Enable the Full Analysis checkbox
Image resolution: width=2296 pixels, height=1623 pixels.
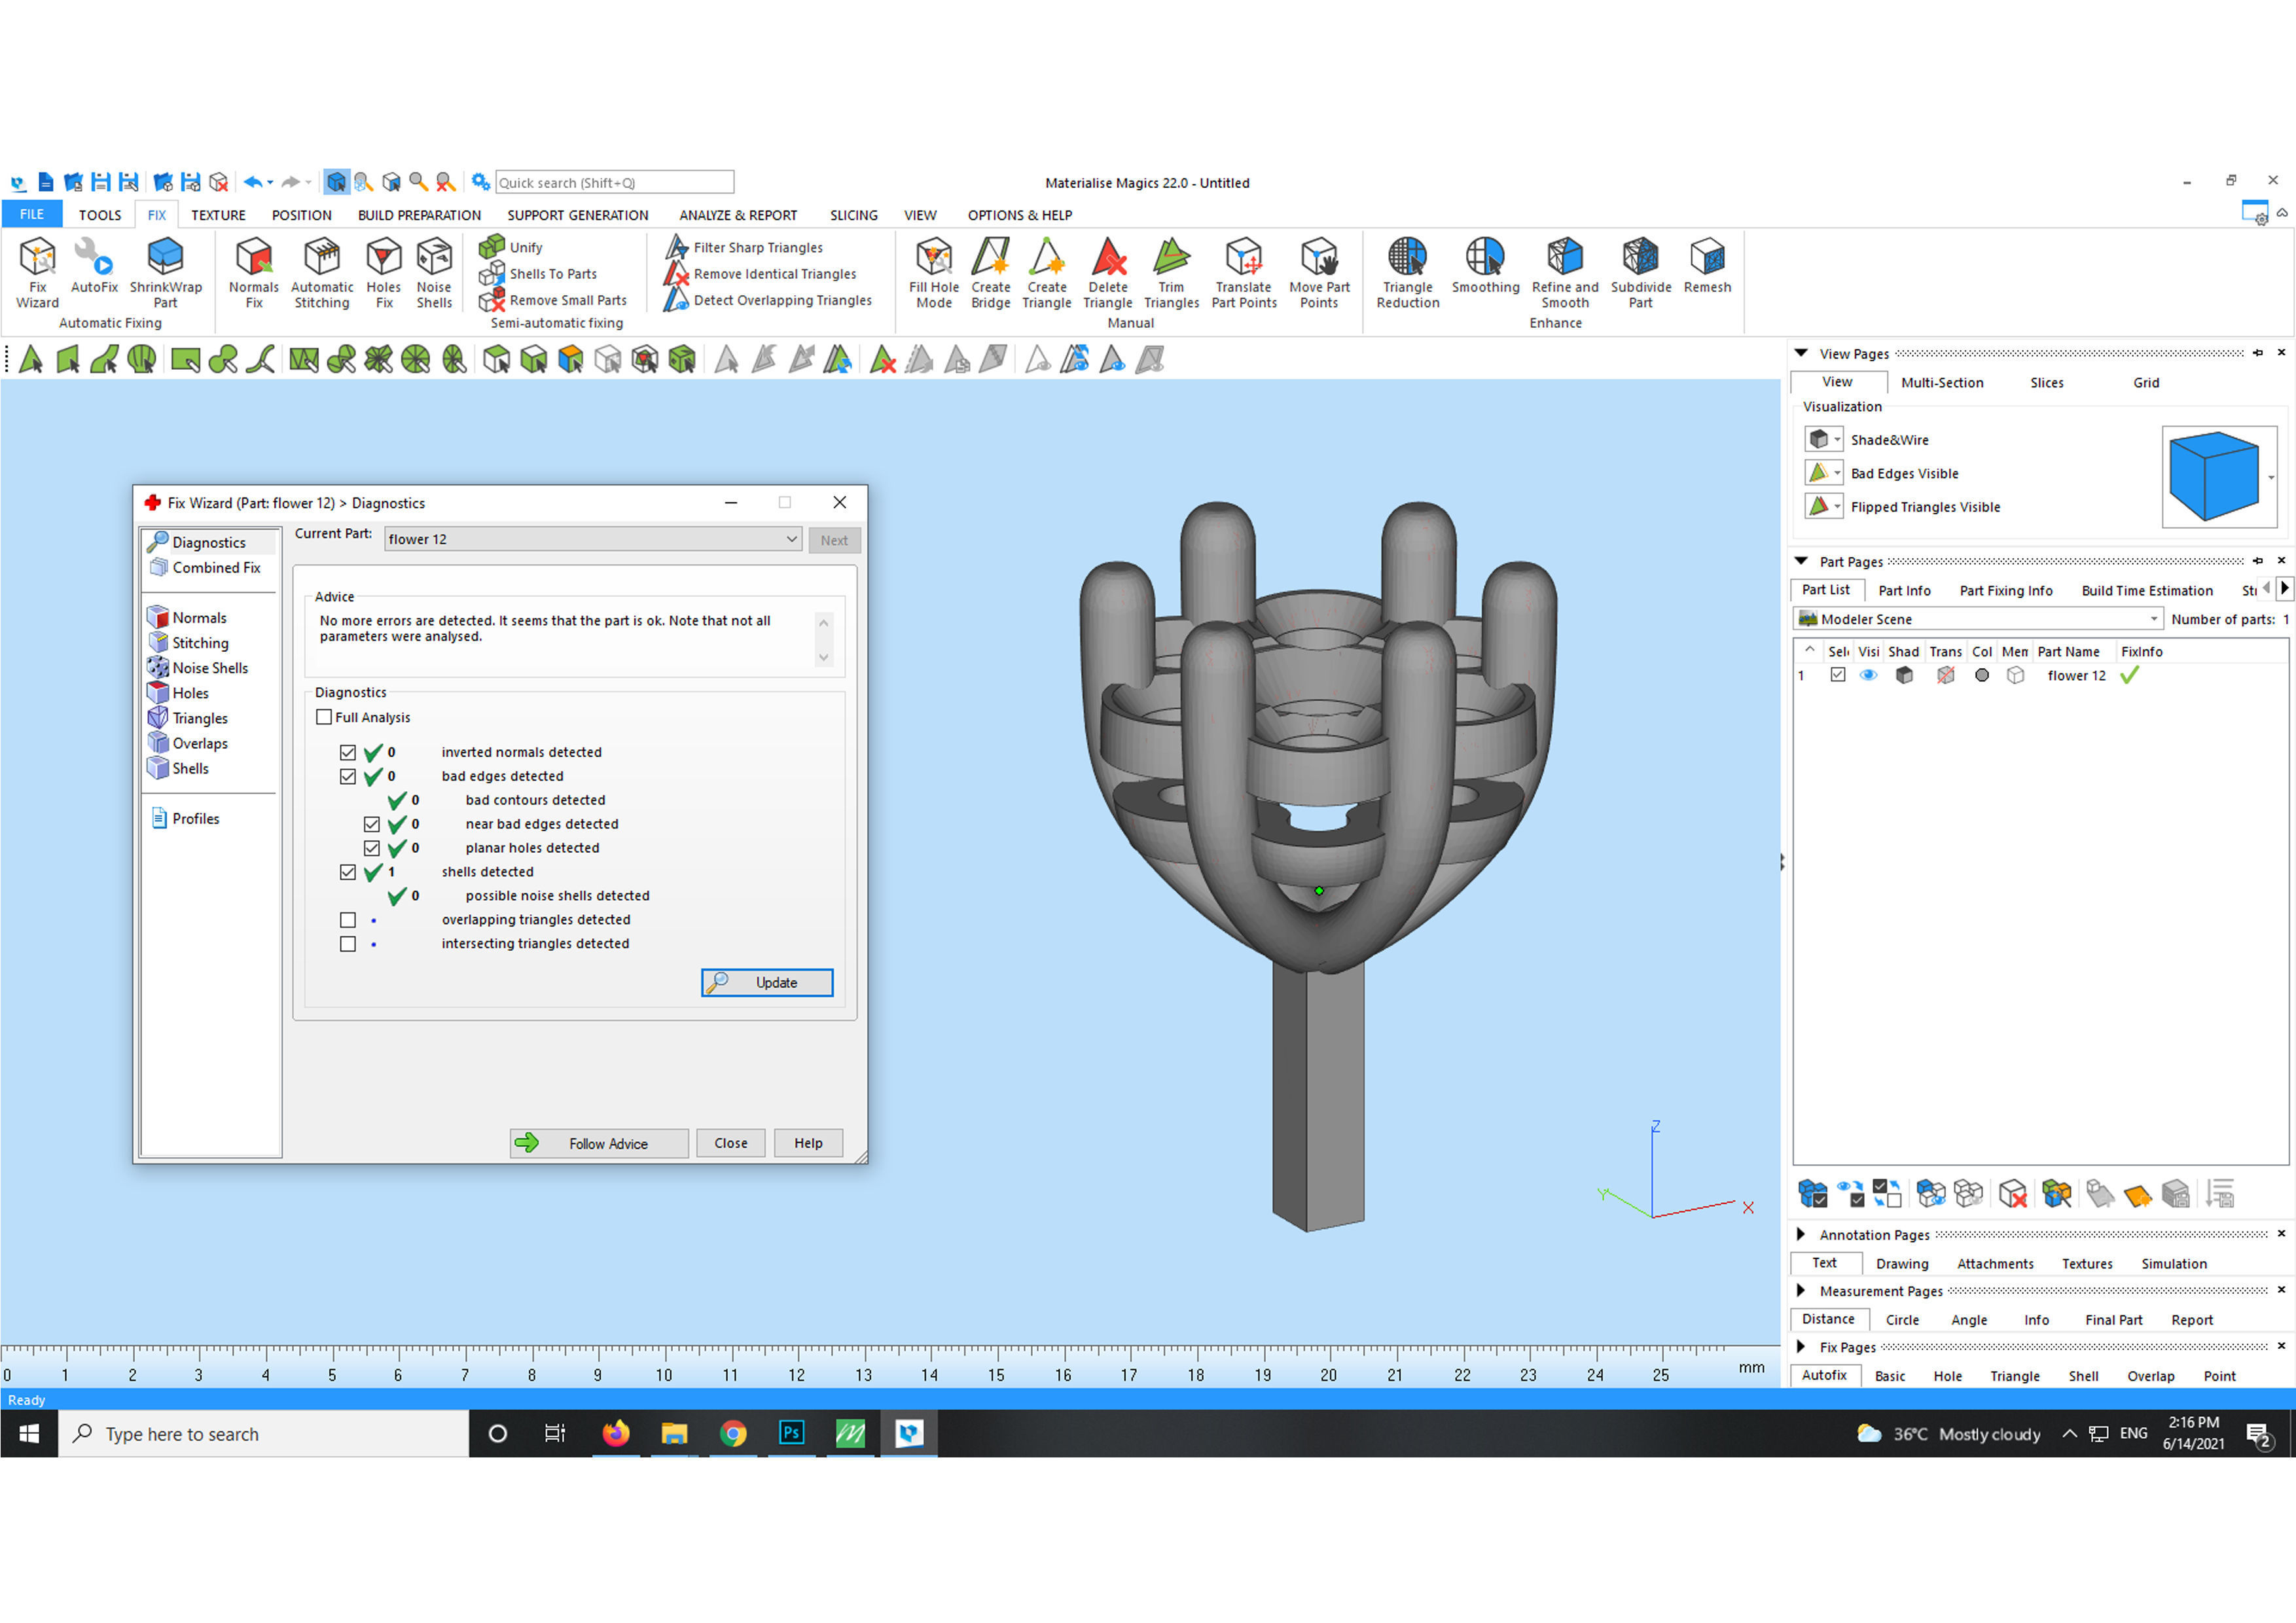(324, 717)
